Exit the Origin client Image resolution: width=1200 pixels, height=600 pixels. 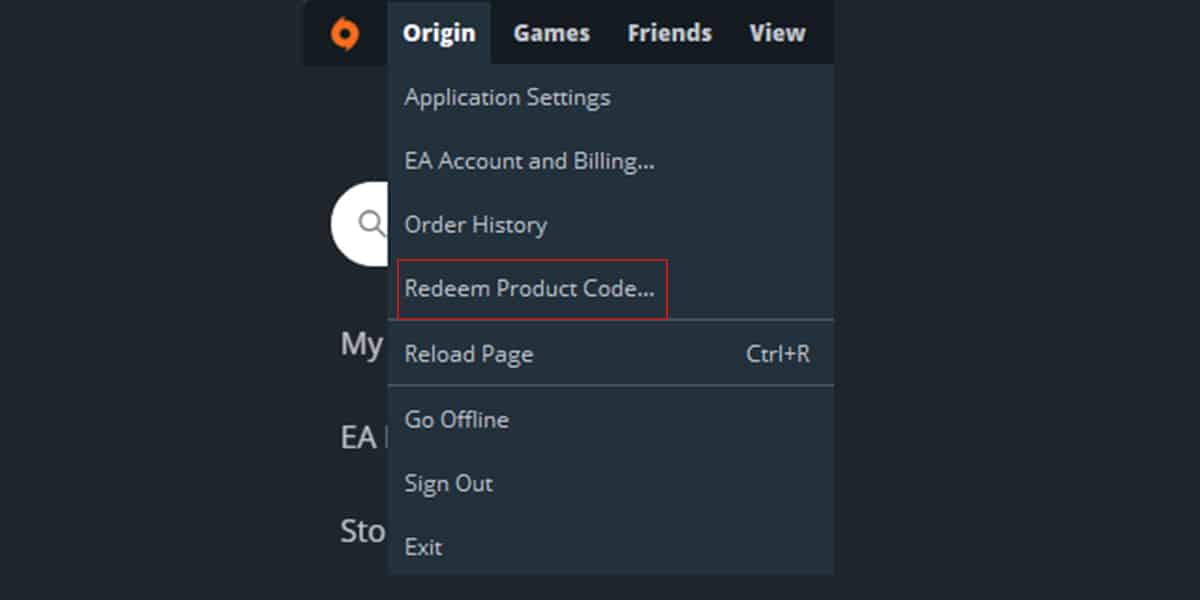[x=422, y=546]
